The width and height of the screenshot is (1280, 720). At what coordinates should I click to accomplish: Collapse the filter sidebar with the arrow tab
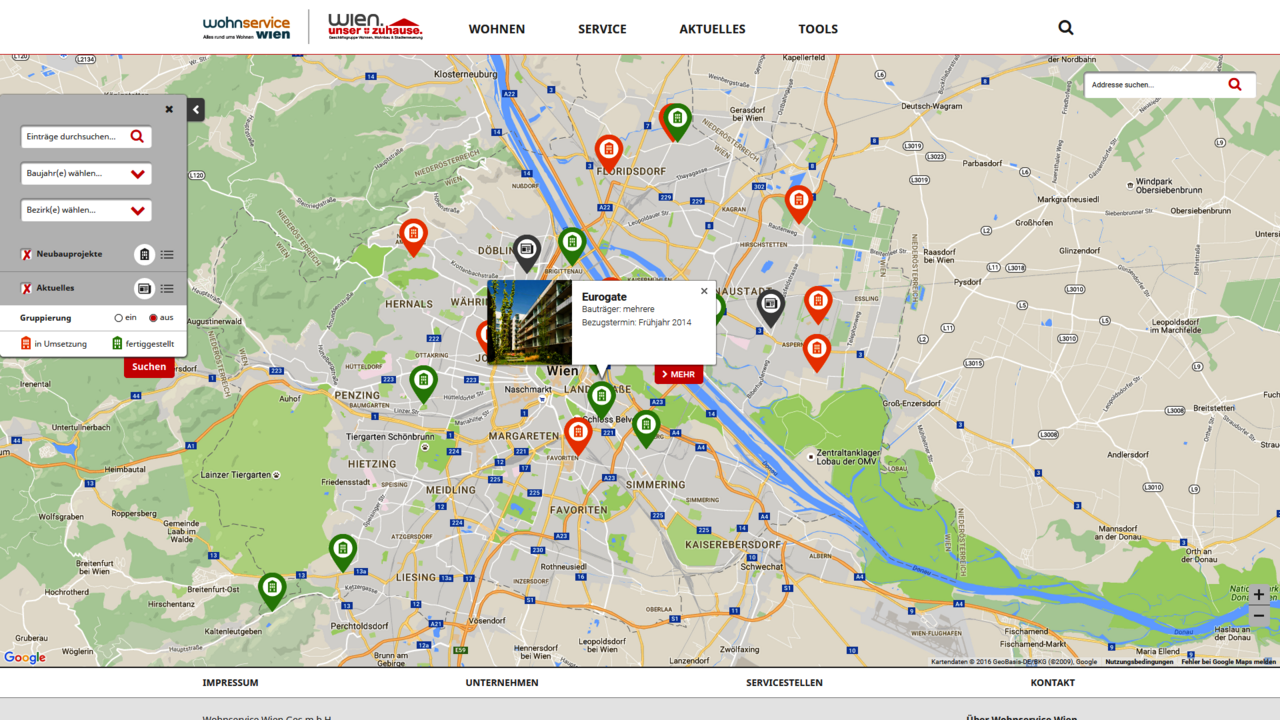(x=196, y=110)
